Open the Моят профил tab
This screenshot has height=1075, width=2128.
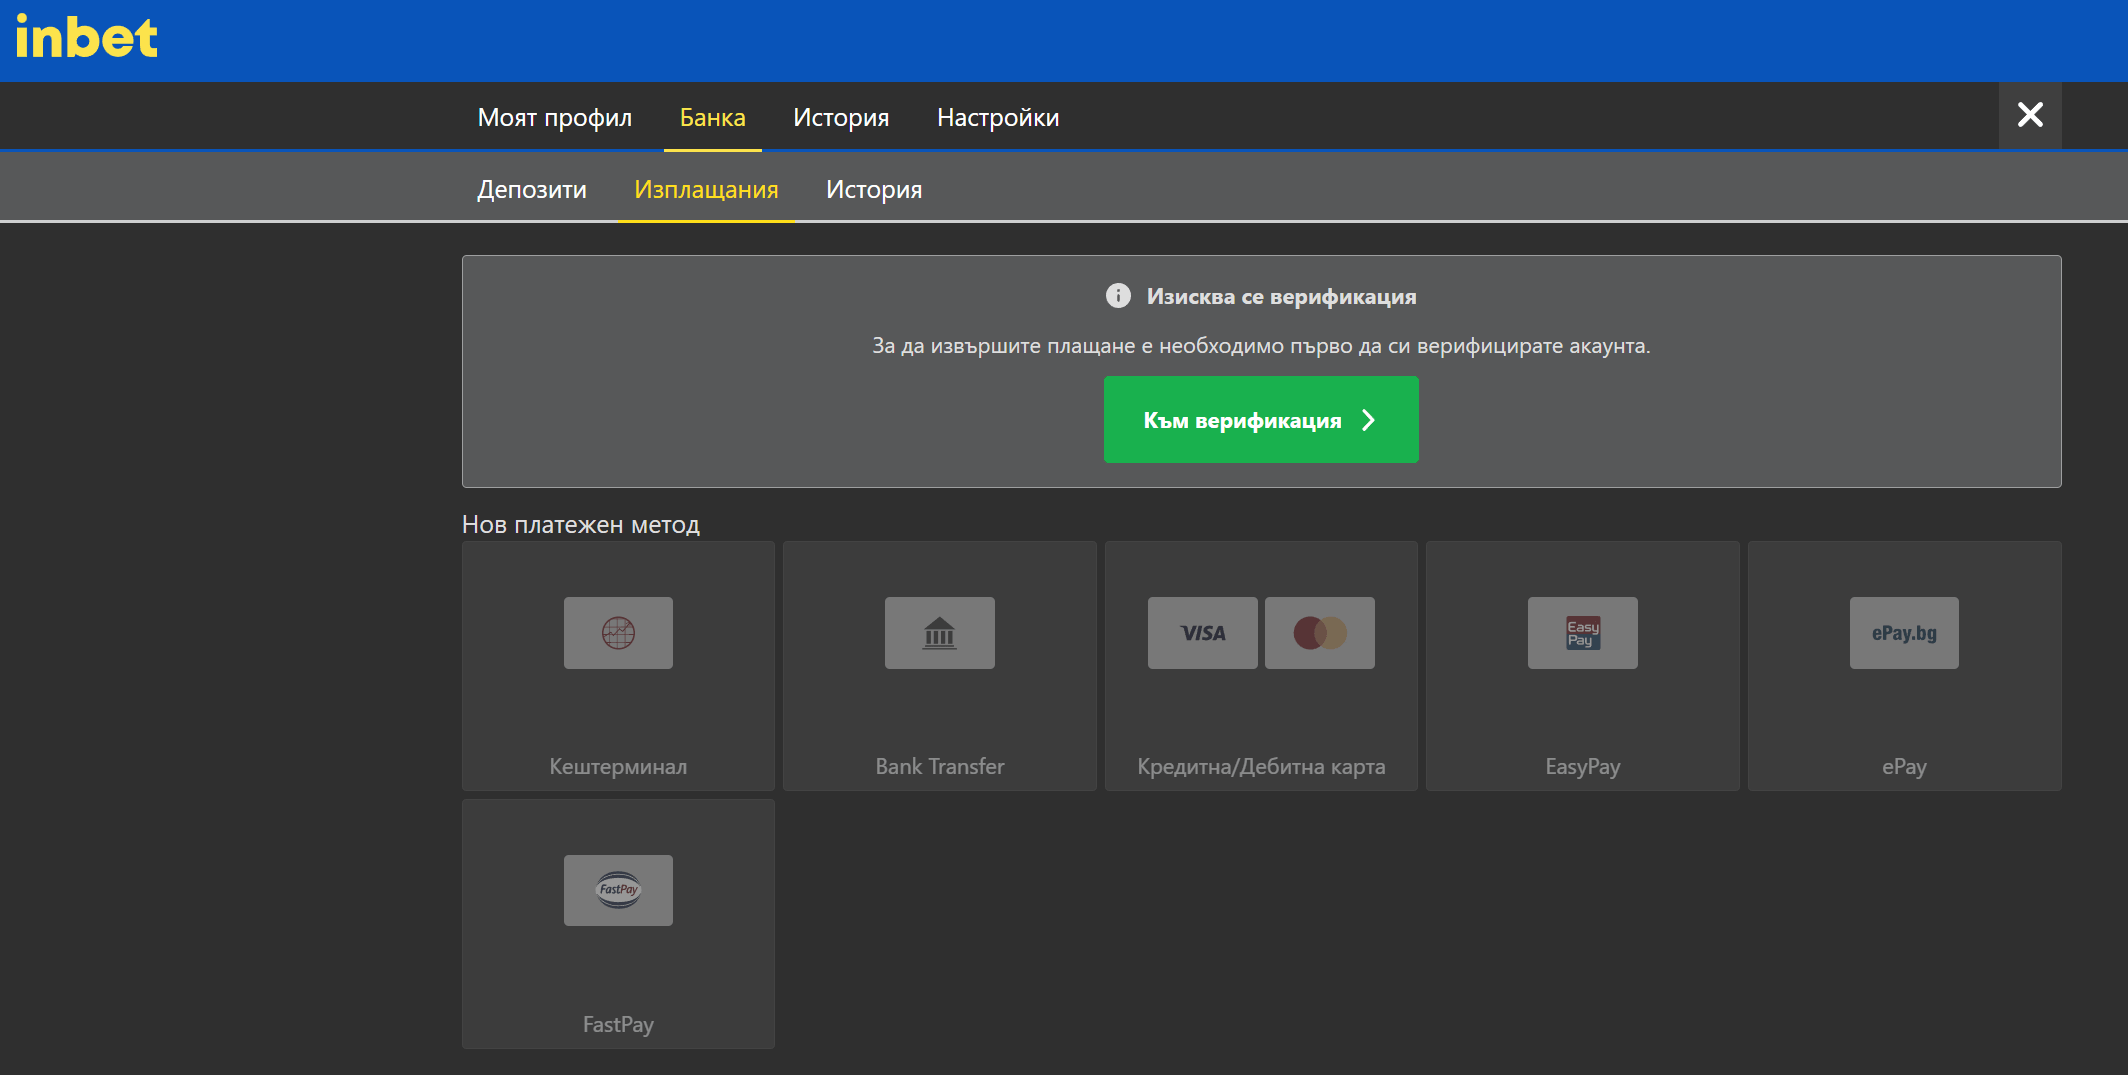555,117
